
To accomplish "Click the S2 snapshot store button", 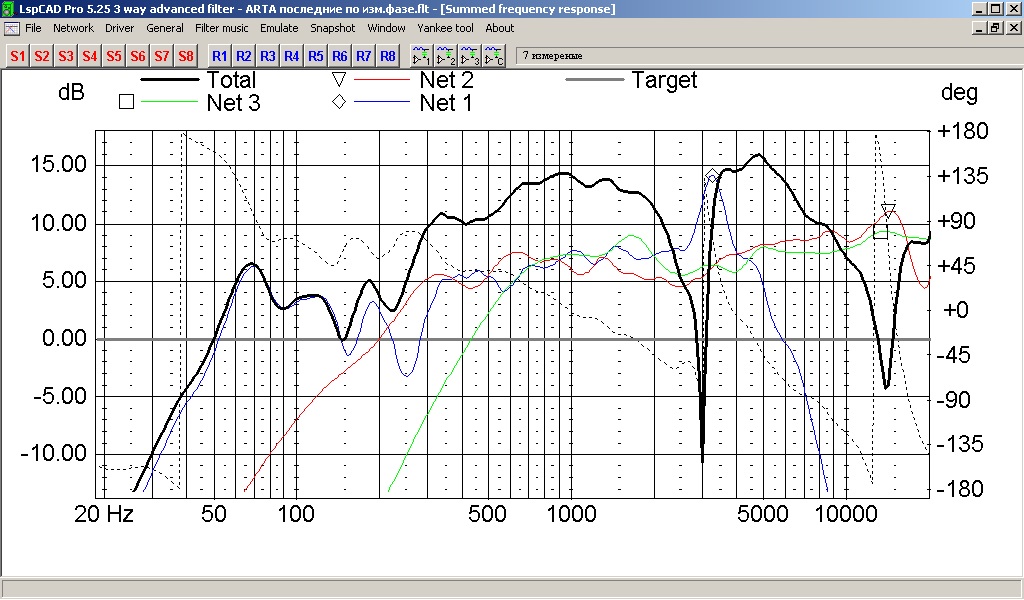I will click(x=42, y=56).
